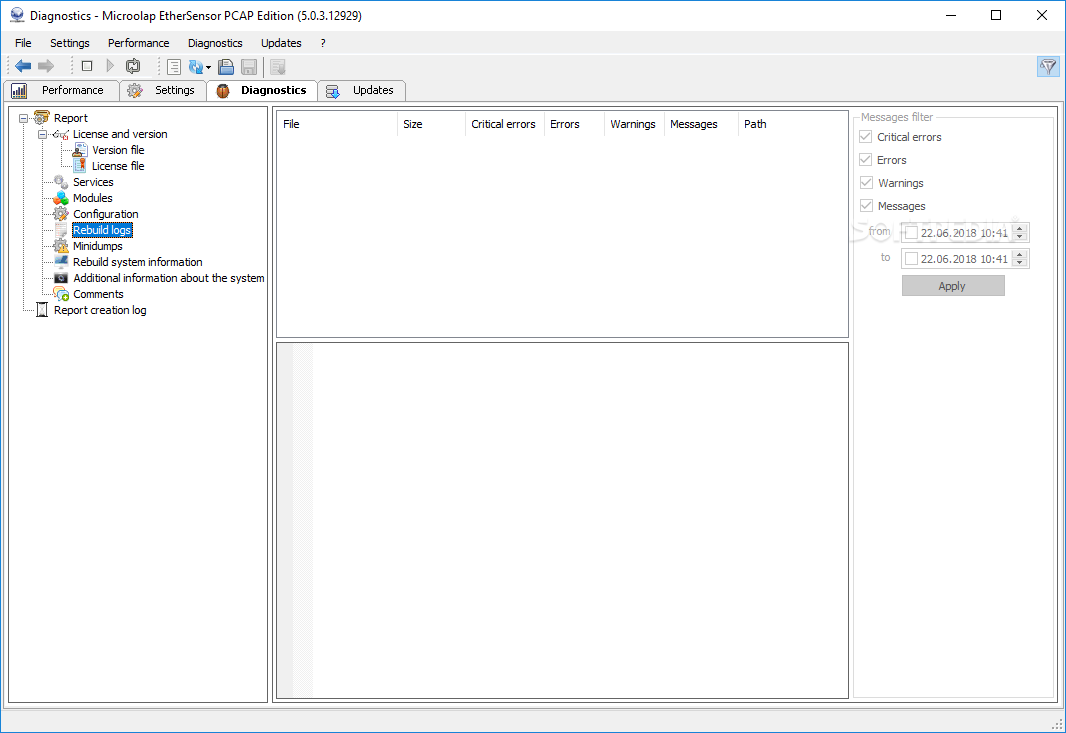Screen dimensions: 1066x733
Task: Open the Diagnostics menu
Action: 215,43
